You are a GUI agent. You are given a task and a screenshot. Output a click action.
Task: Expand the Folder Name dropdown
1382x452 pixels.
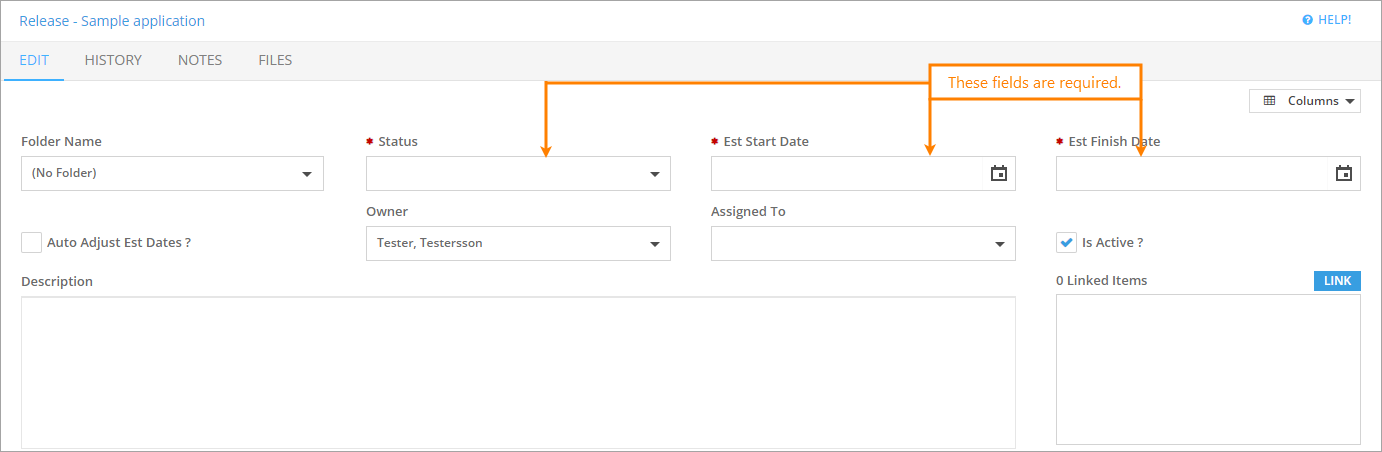click(307, 174)
